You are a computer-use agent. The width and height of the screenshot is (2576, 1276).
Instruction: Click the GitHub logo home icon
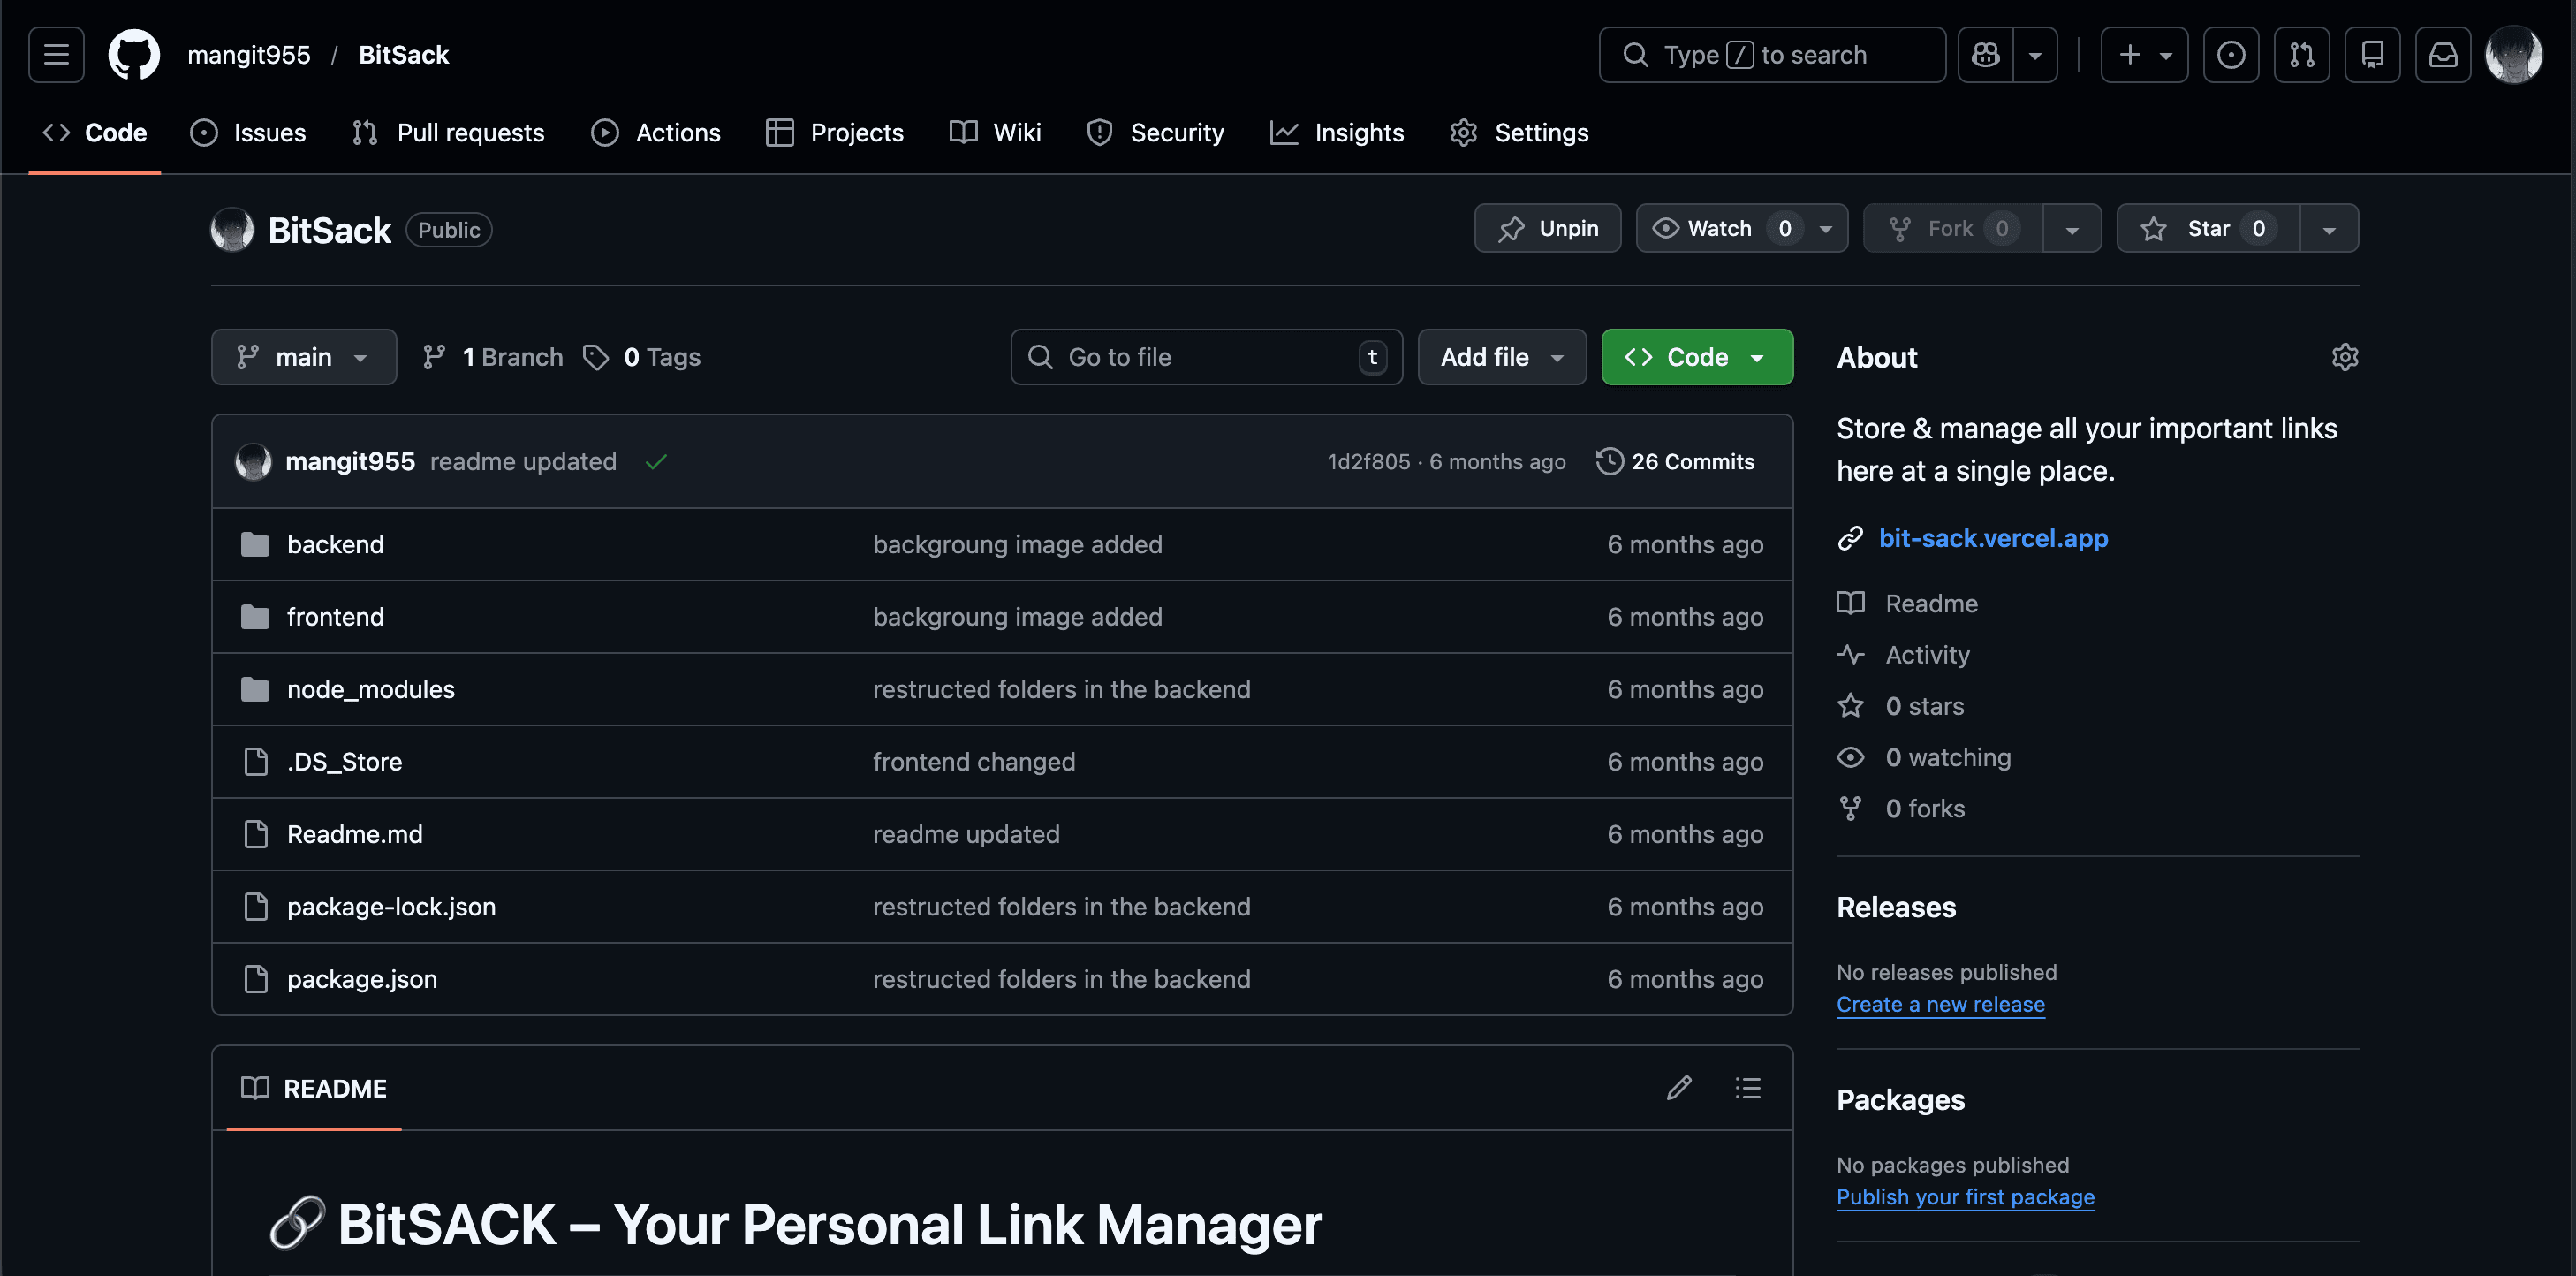133,54
